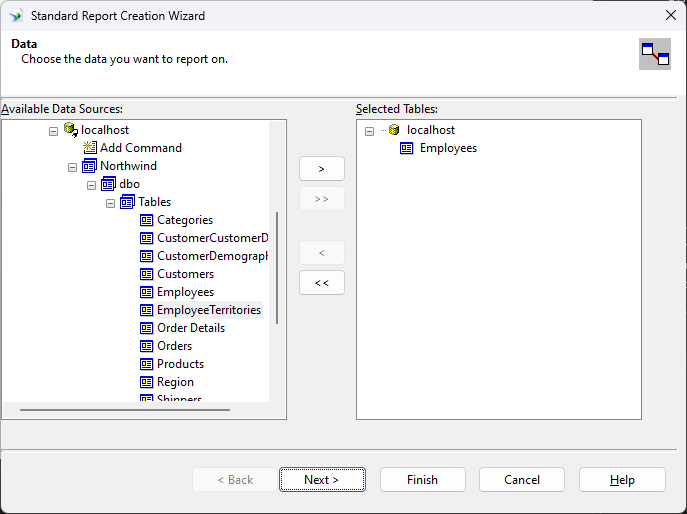Click the Order Details table icon
The image size is (687, 514).
click(x=147, y=328)
